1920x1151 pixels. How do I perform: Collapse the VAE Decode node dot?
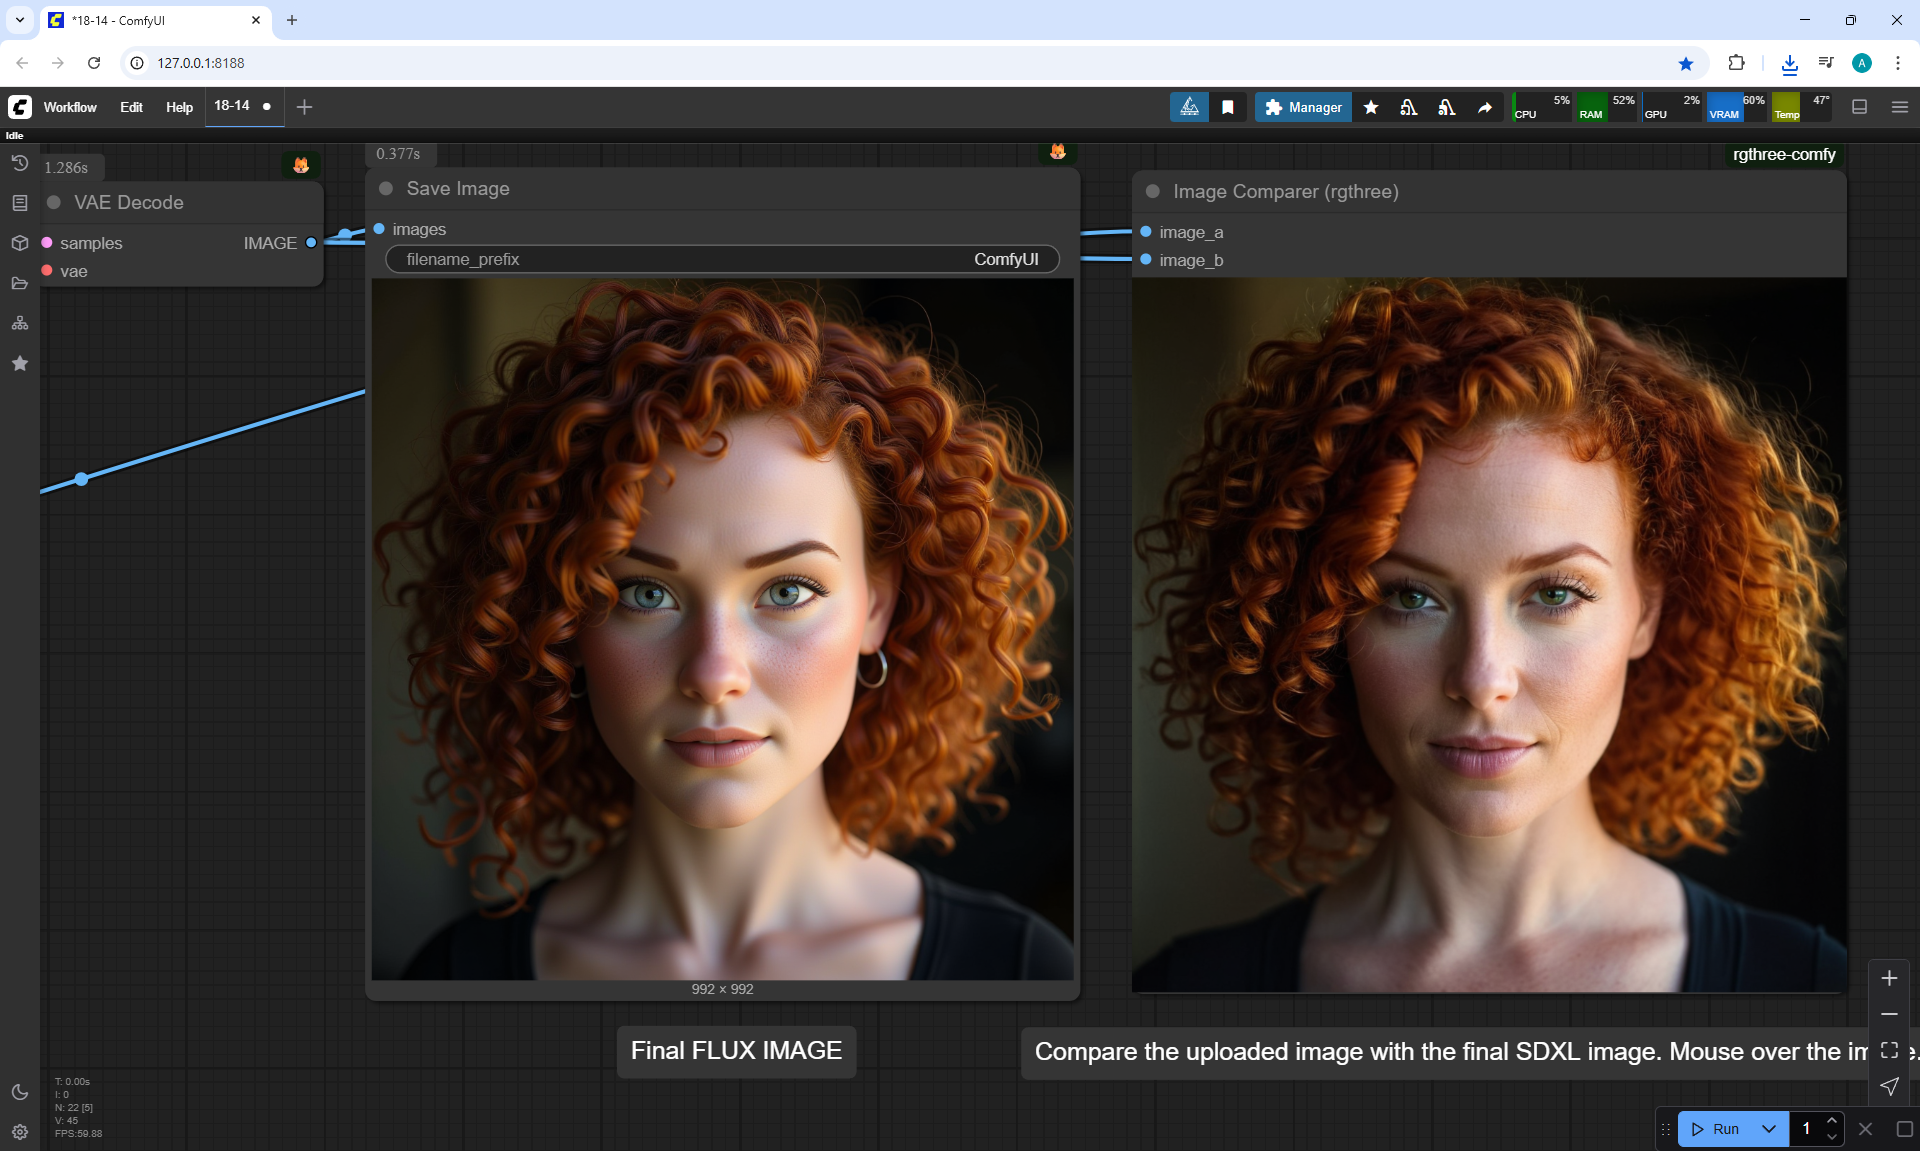click(54, 202)
